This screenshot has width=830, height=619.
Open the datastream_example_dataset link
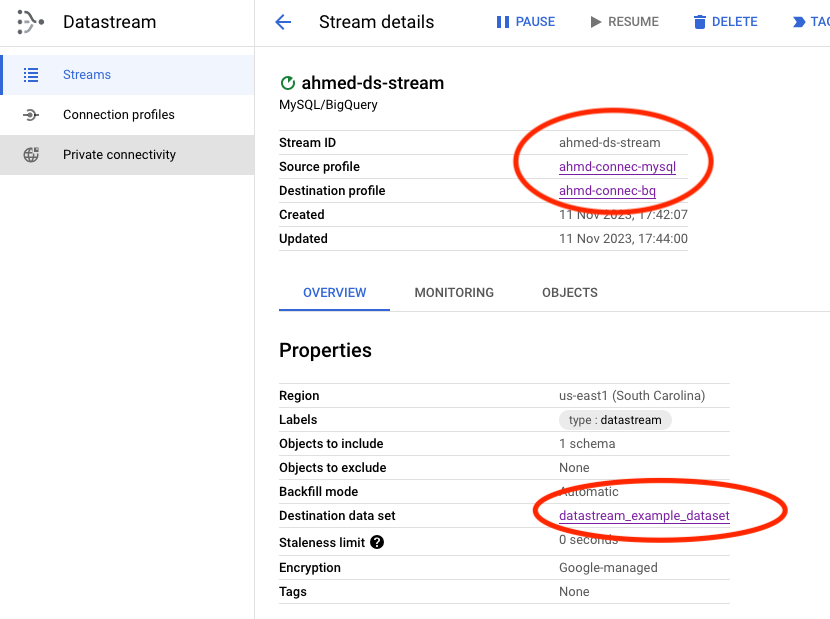644,516
